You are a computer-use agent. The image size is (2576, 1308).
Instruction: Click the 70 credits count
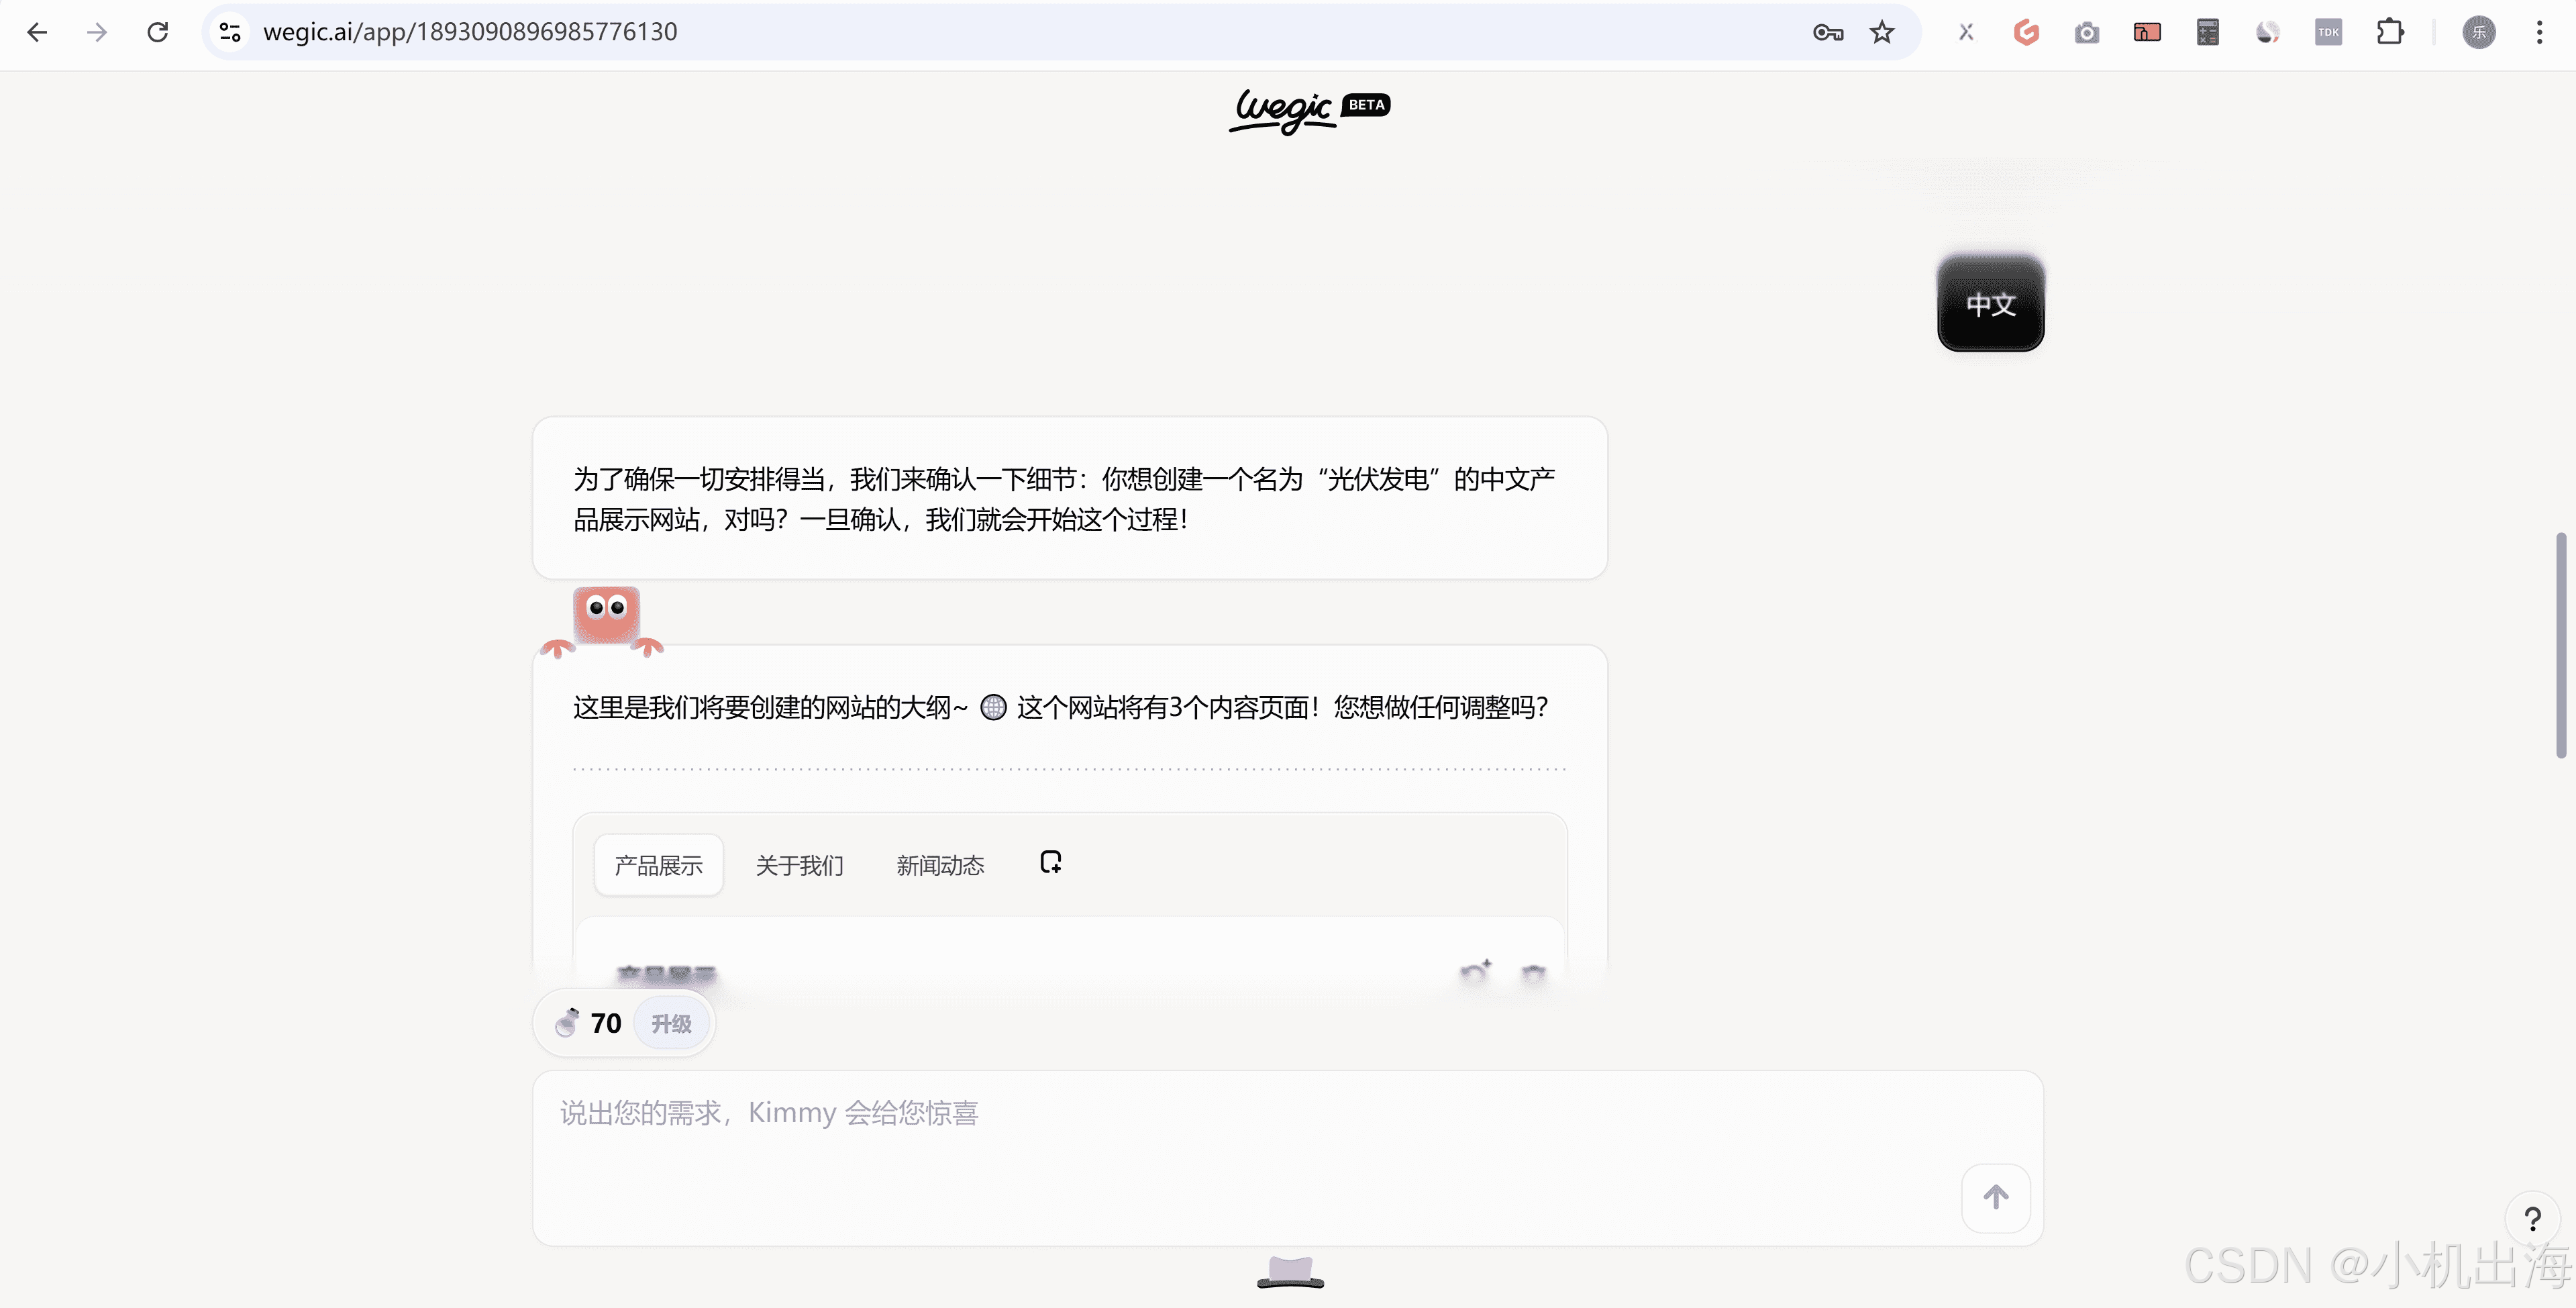[x=606, y=1023]
